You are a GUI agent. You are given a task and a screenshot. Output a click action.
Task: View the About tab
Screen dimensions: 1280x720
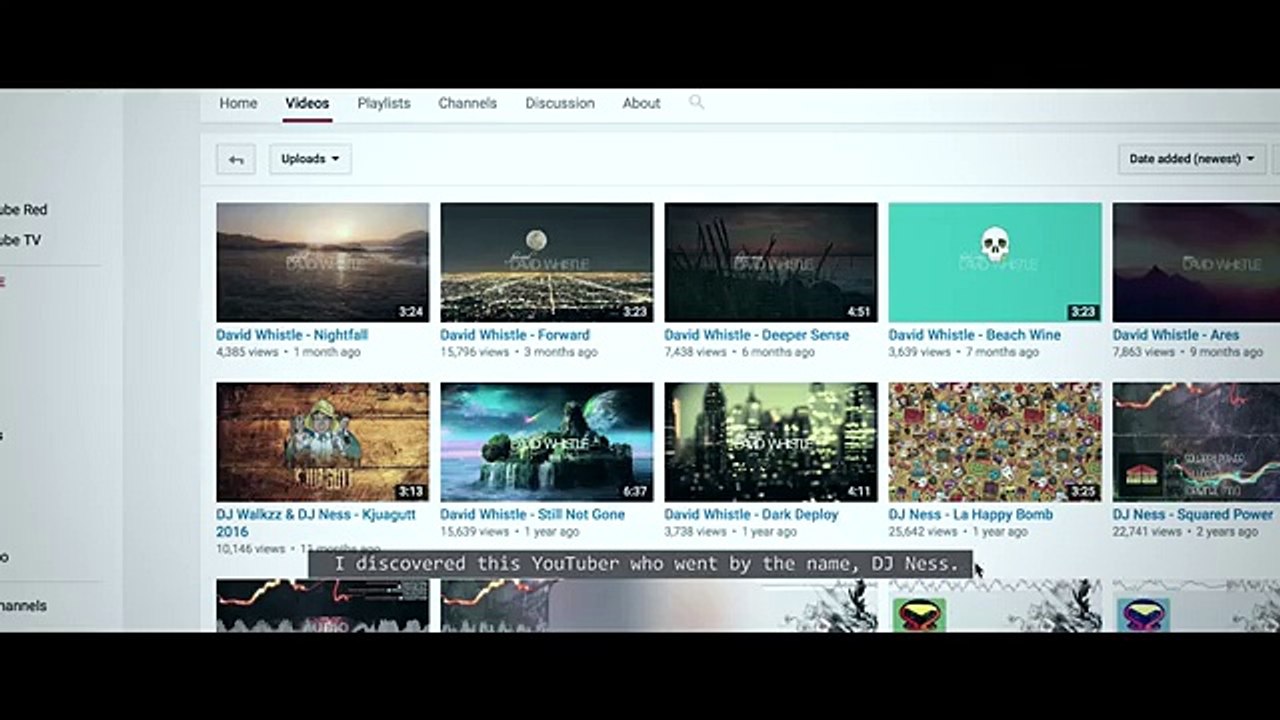coord(641,103)
